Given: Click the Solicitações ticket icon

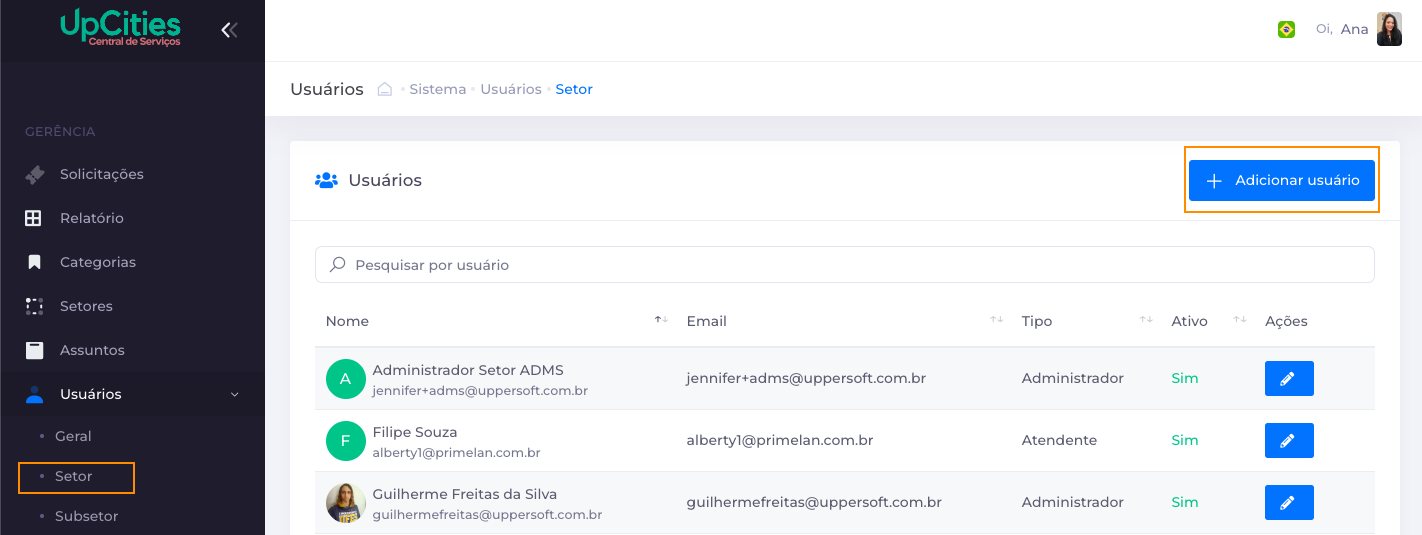Looking at the screenshot, I should tap(35, 174).
